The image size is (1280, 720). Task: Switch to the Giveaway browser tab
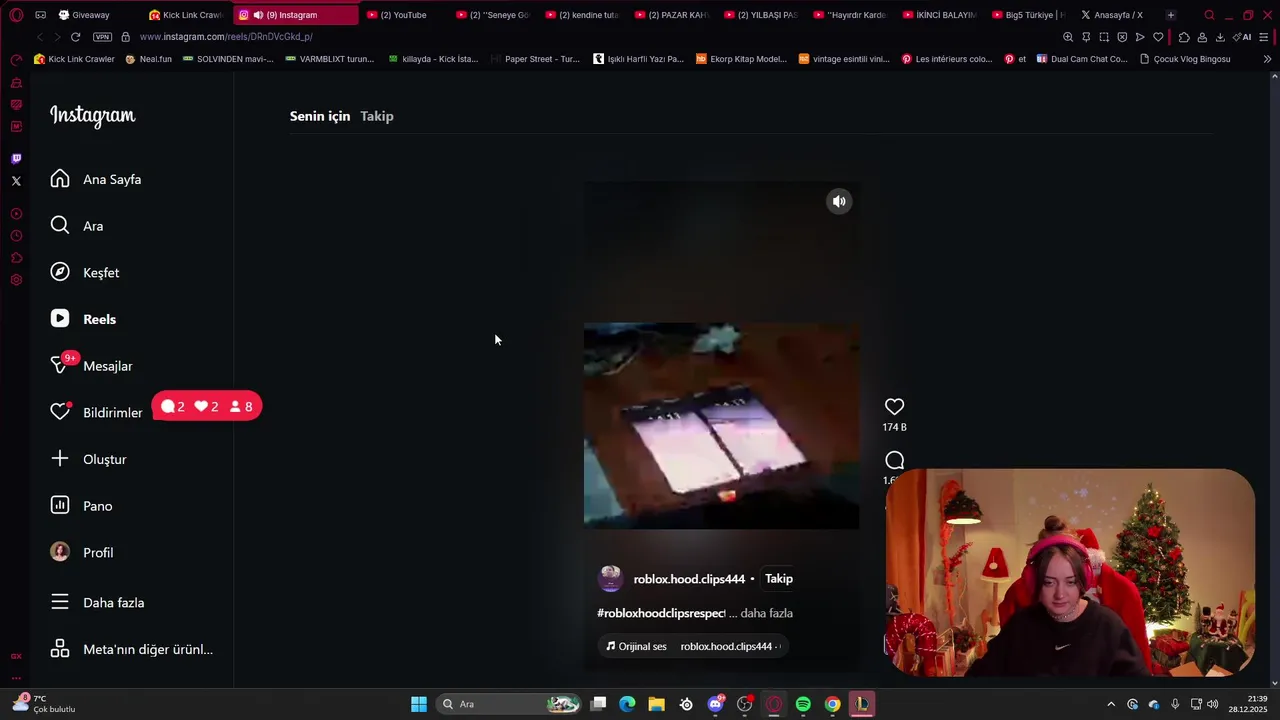tap(96, 15)
